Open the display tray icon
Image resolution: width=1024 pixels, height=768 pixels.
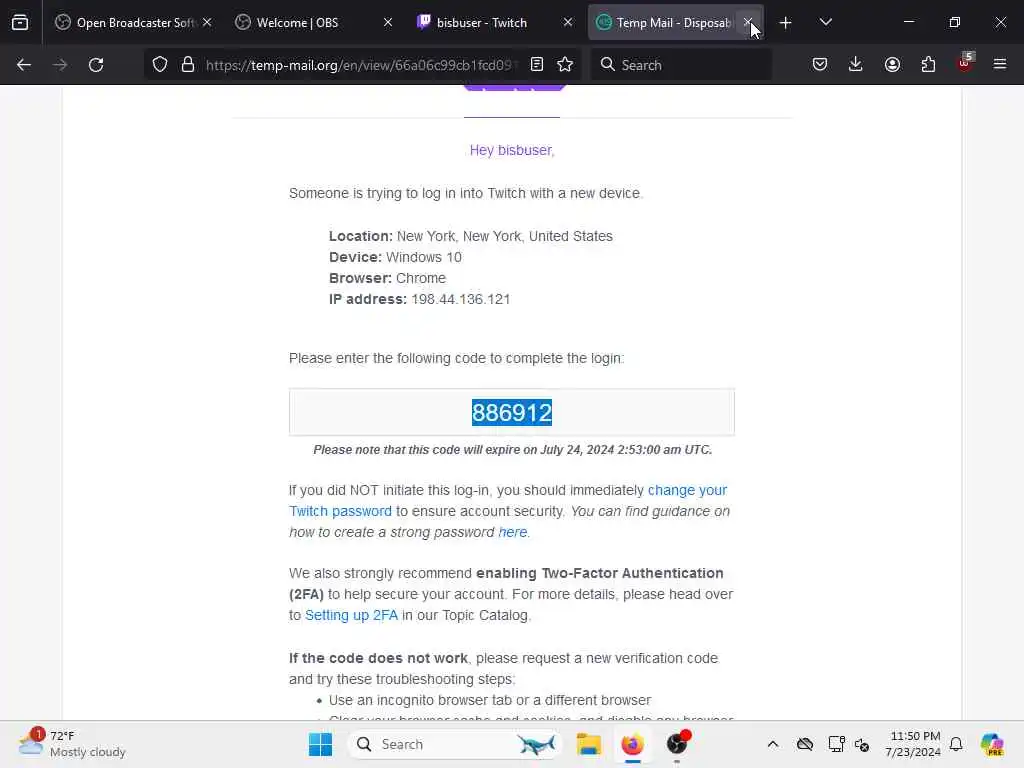coord(836,744)
